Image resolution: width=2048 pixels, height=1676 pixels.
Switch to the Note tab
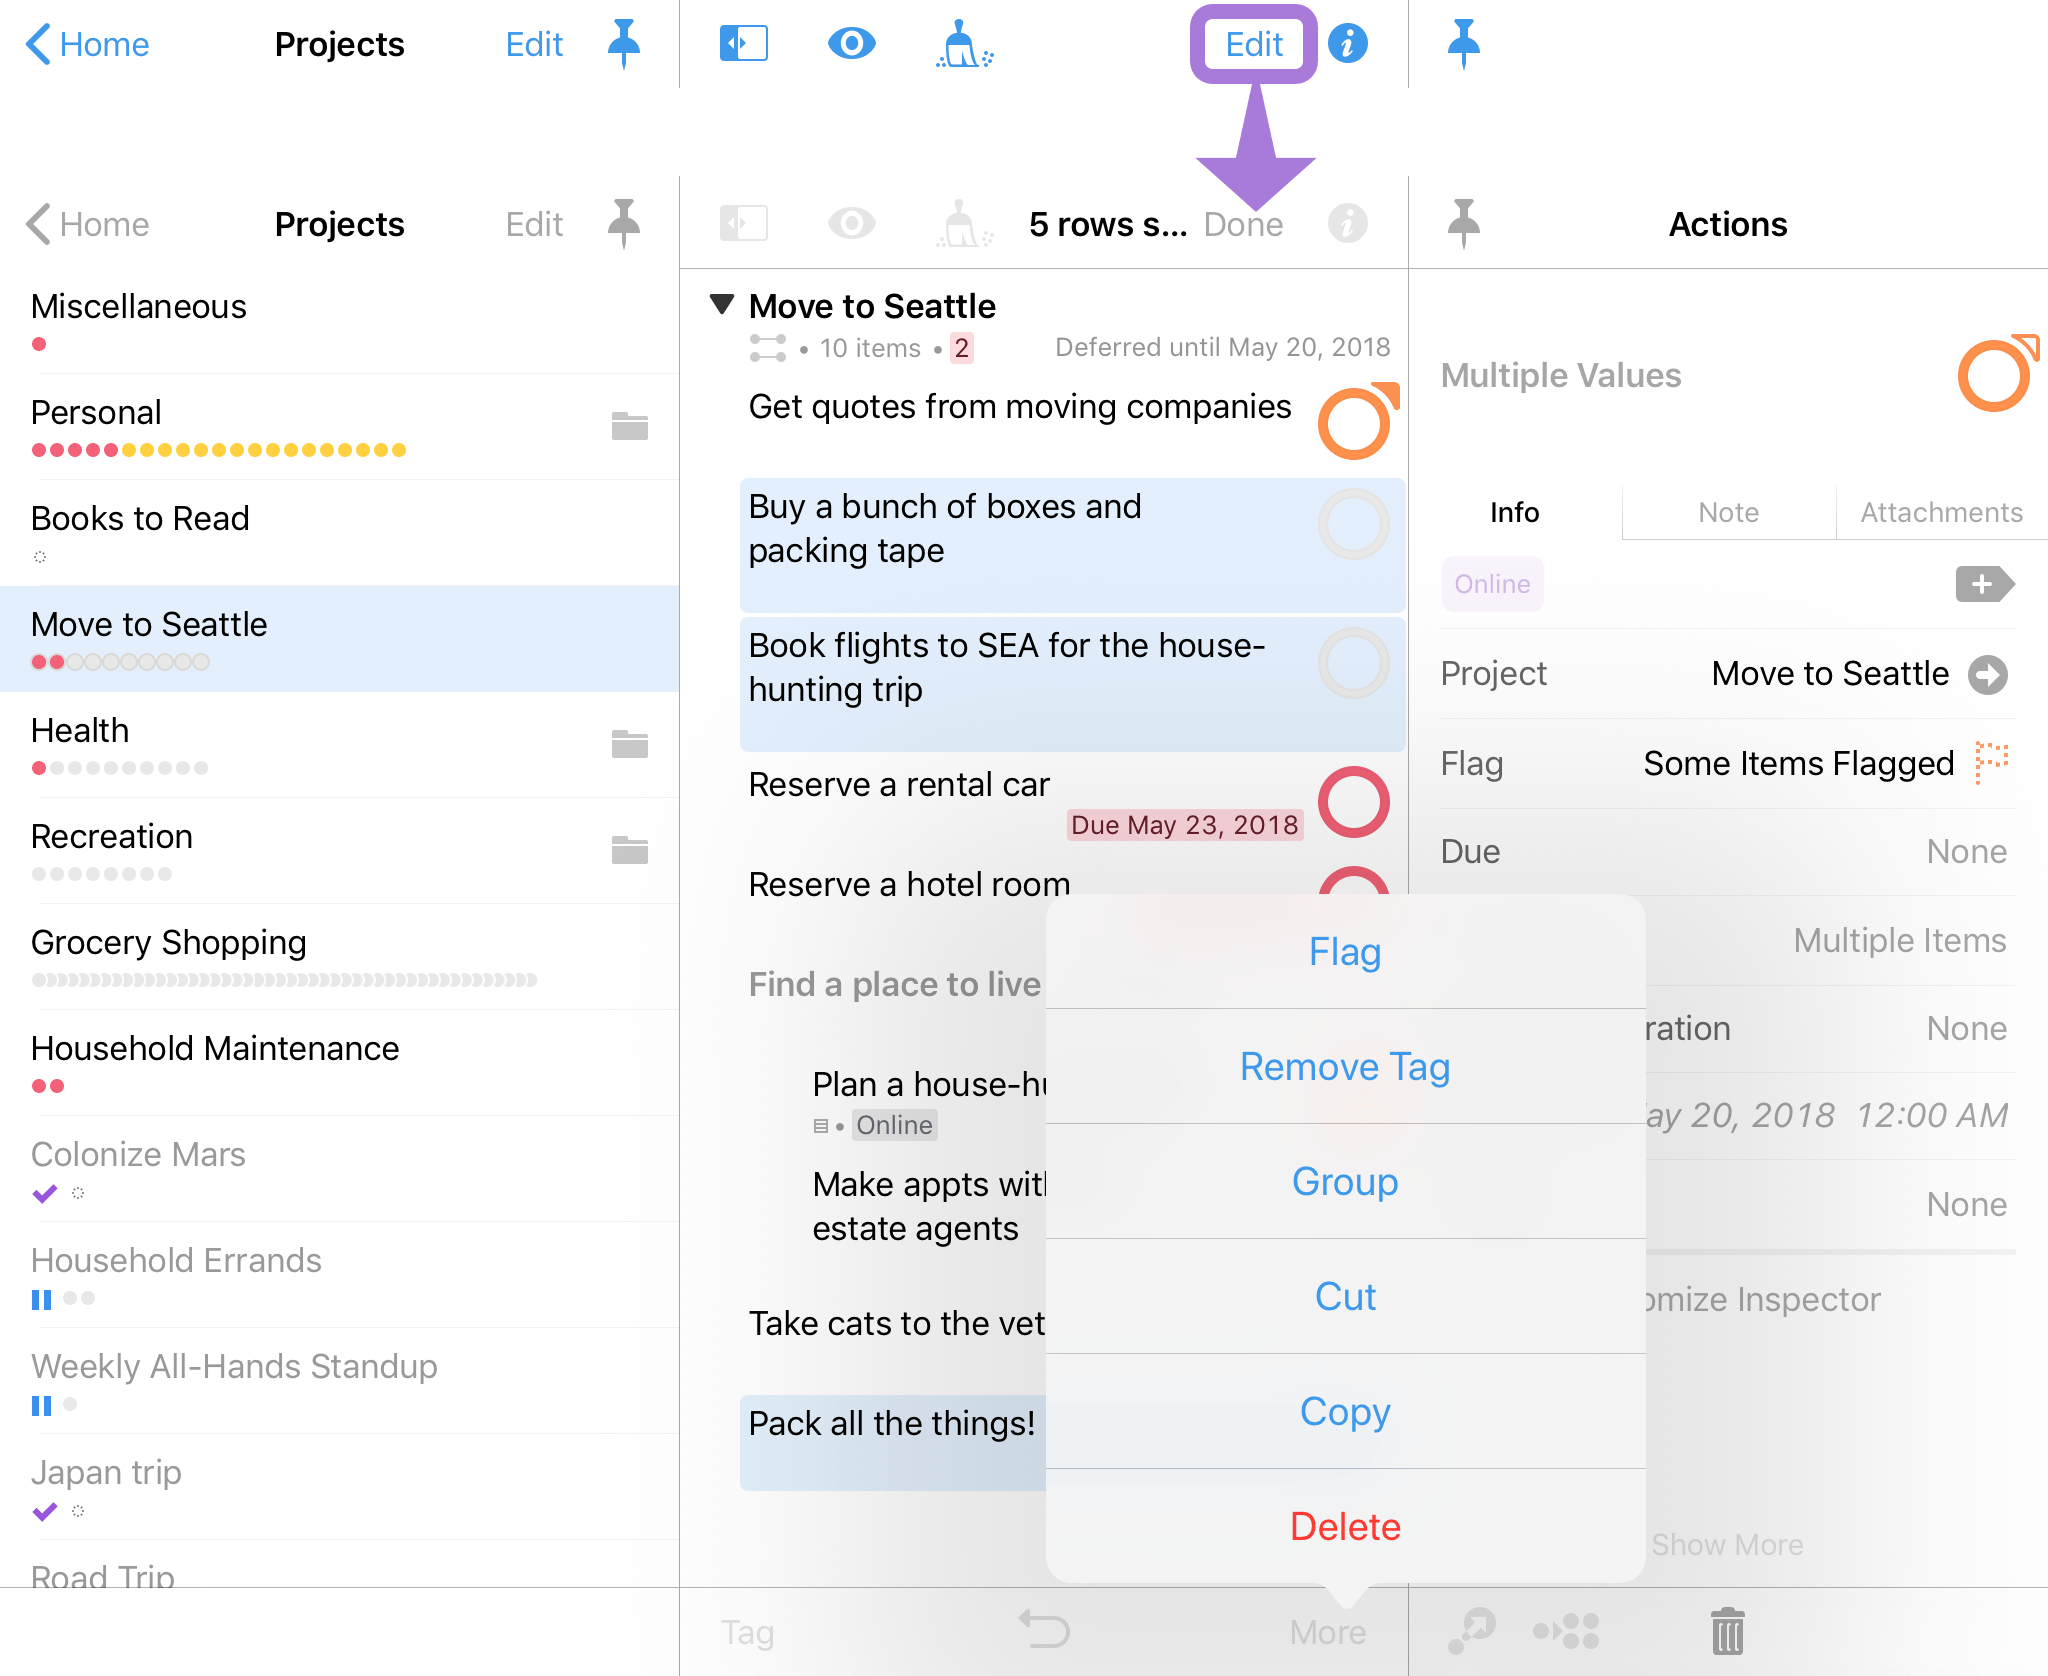[x=1728, y=512]
